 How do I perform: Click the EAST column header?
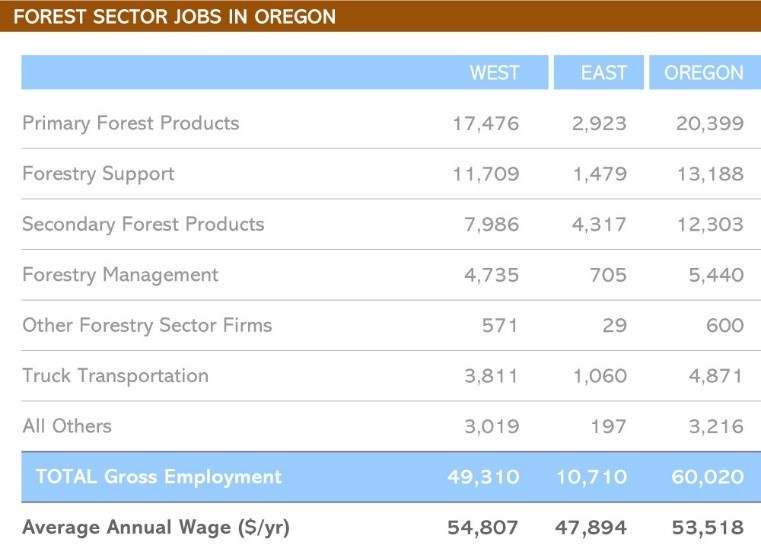point(603,73)
